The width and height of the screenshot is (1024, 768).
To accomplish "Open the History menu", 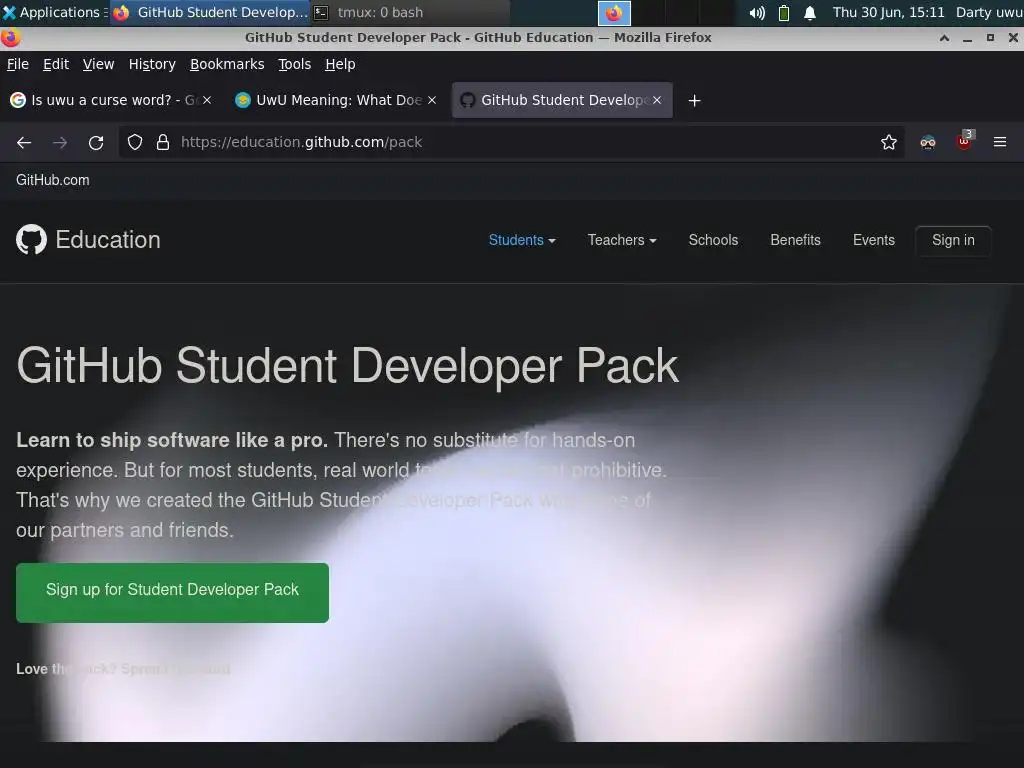I will [x=152, y=64].
